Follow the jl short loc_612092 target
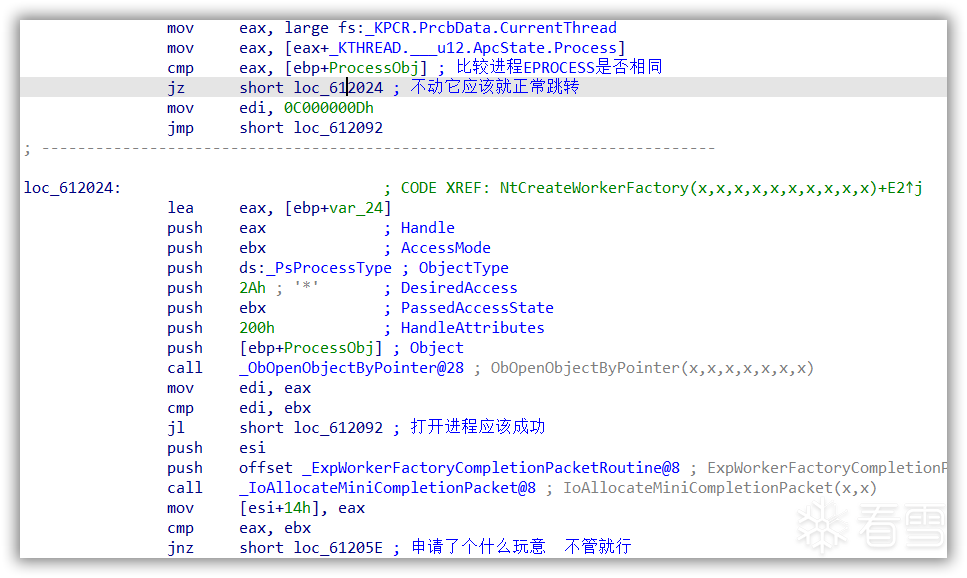Image resolution: width=967 pixels, height=578 pixels. (338, 428)
